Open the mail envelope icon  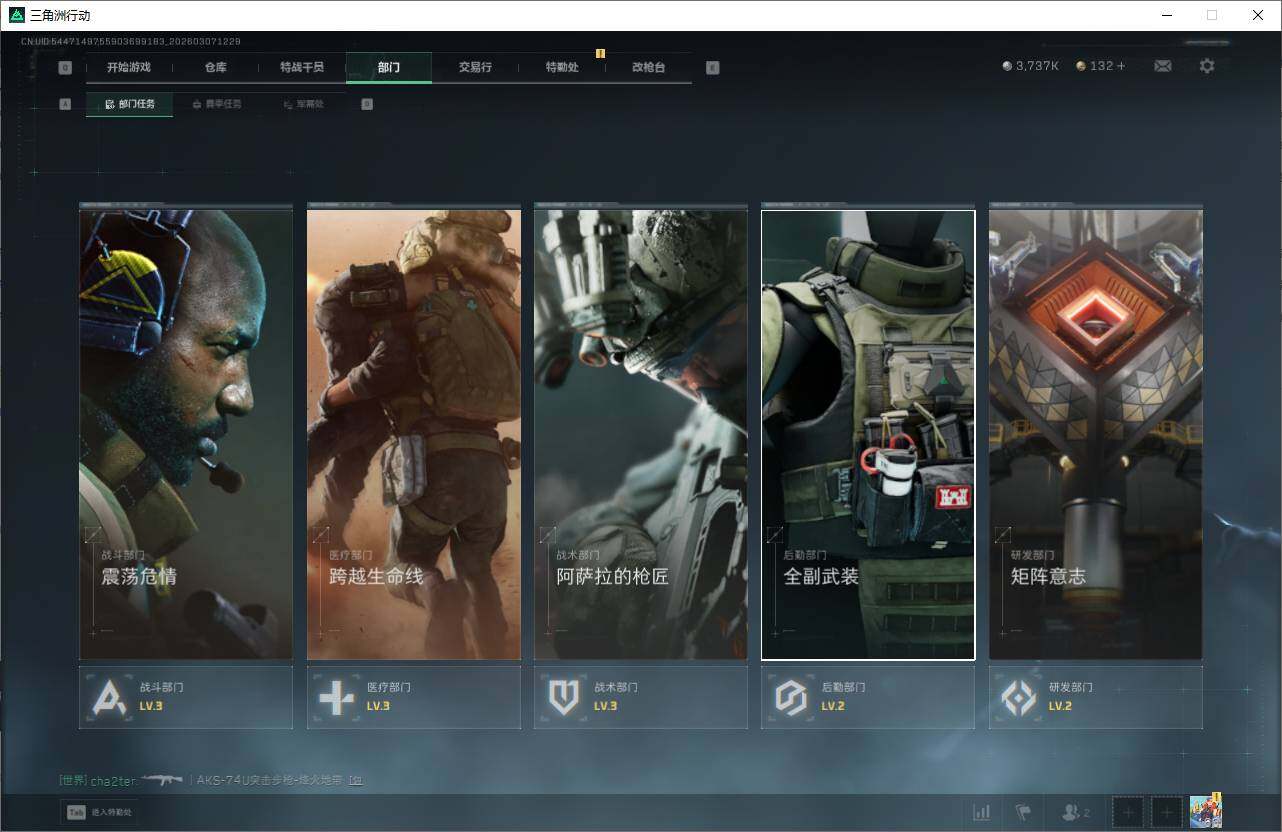tap(1162, 66)
